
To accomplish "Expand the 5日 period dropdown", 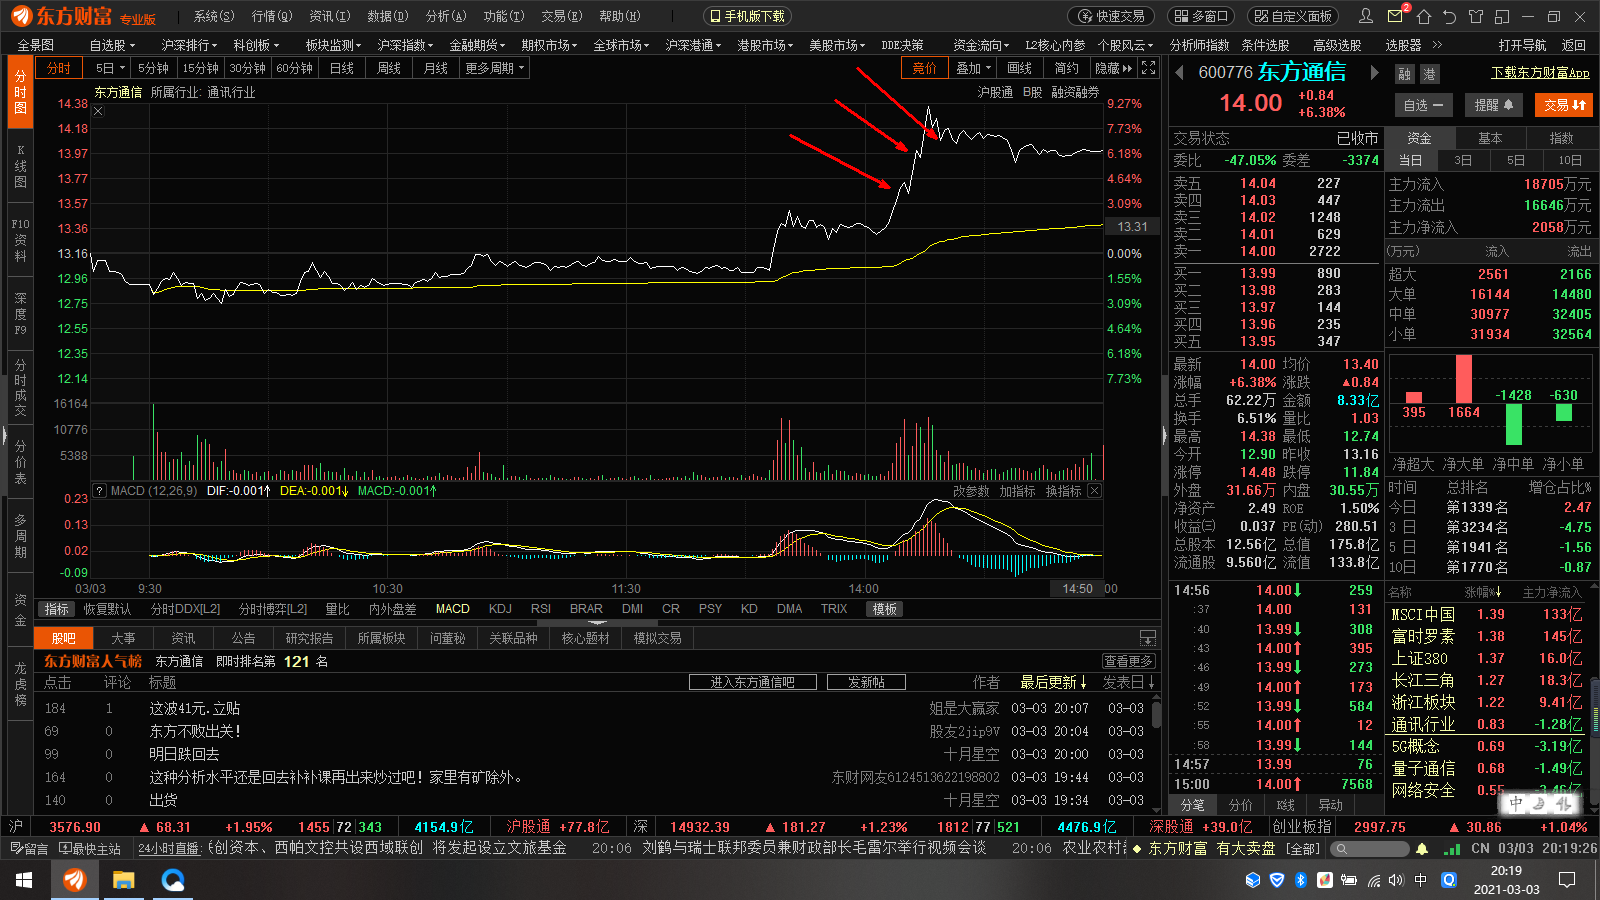I will pos(110,68).
